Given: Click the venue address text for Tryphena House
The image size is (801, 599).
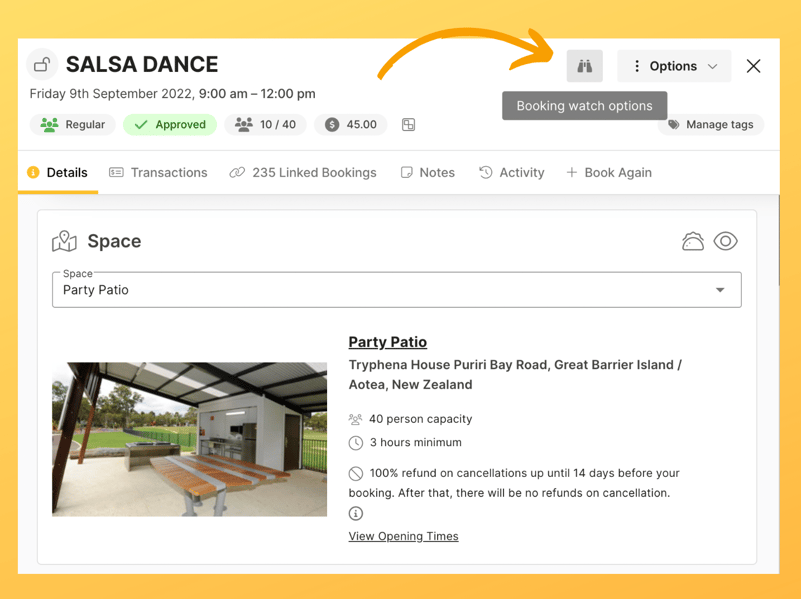Looking at the screenshot, I should [x=515, y=374].
